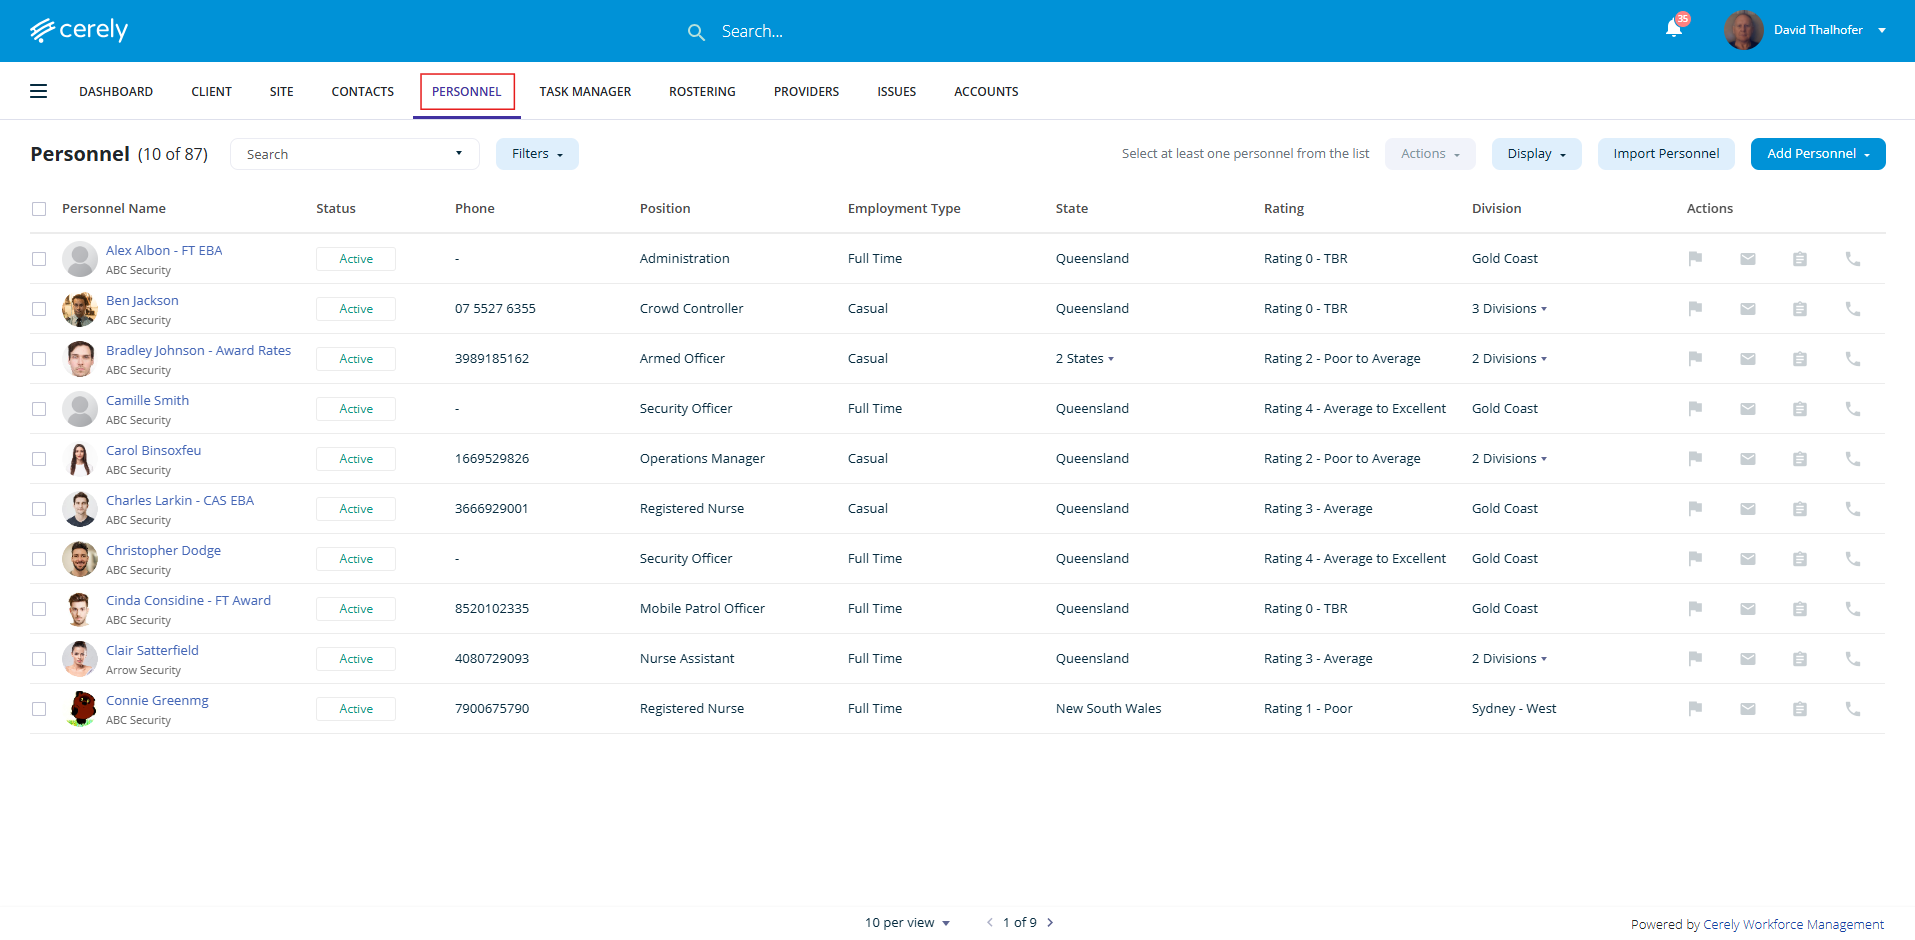Switch to the Rostering tab

pos(702,91)
